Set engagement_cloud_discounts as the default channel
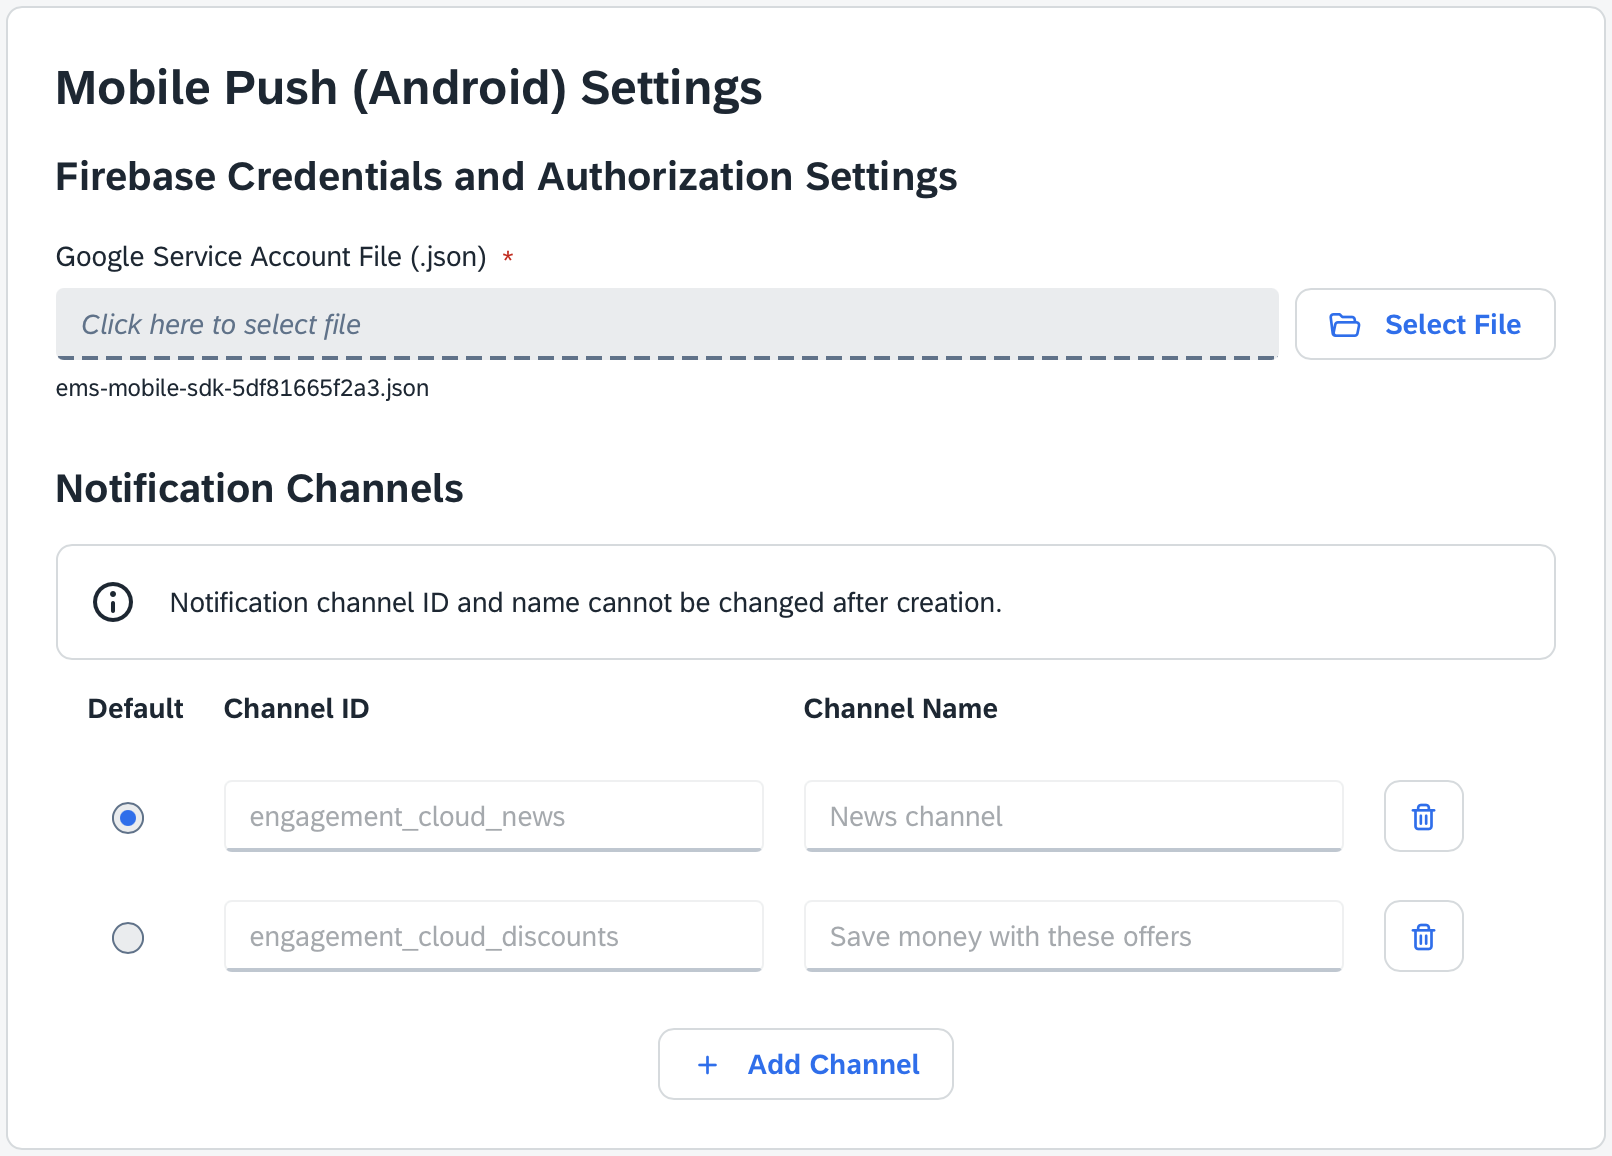 [127, 937]
